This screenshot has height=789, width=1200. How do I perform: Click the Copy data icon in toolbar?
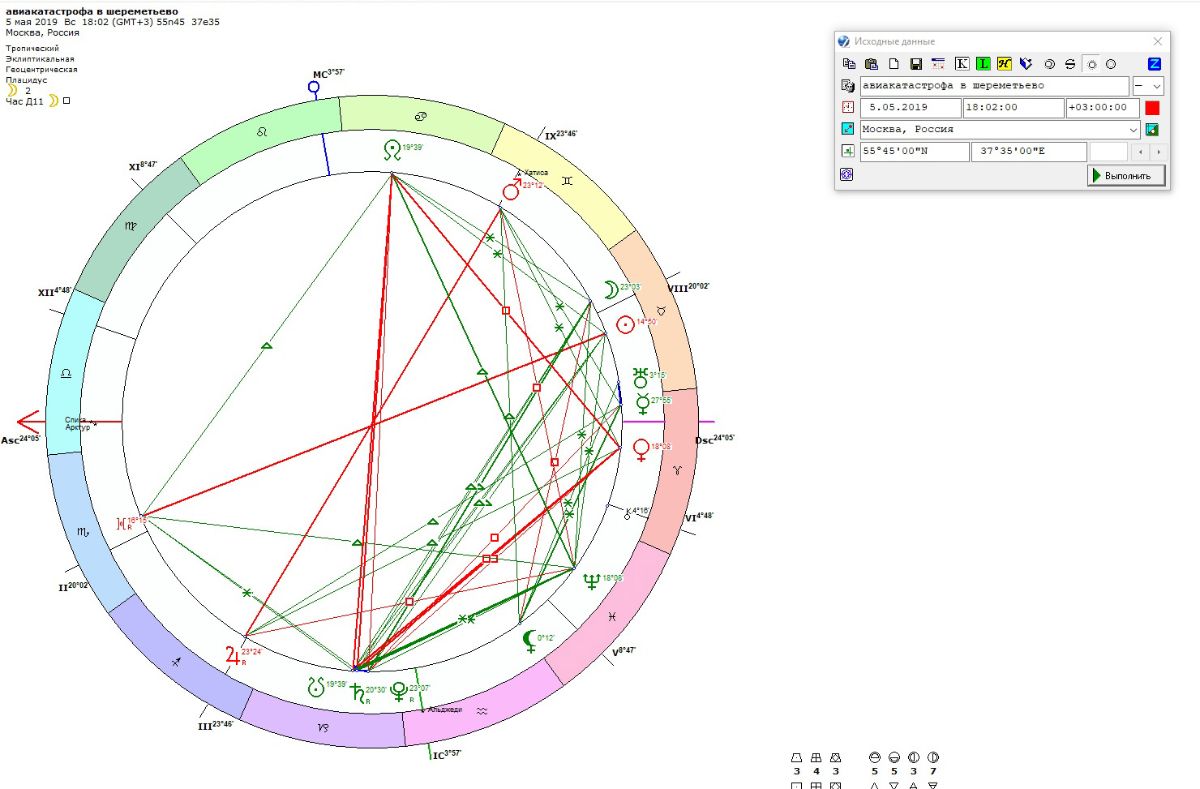pos(849,64)
